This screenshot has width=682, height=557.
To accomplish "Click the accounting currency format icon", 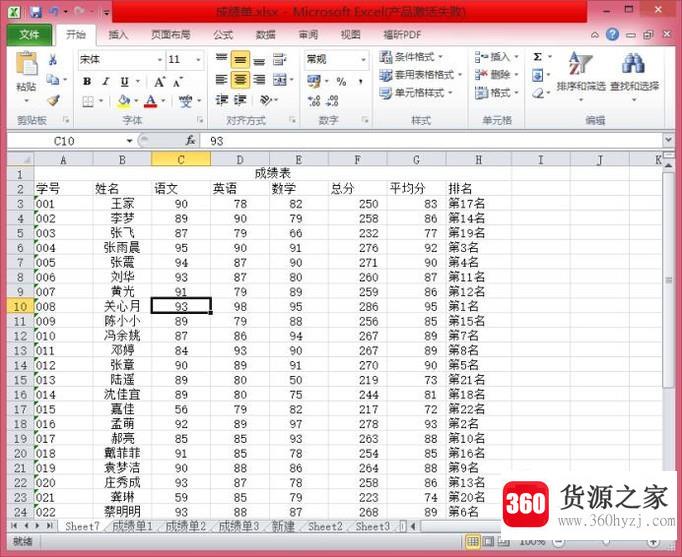I will coord(314,81).
